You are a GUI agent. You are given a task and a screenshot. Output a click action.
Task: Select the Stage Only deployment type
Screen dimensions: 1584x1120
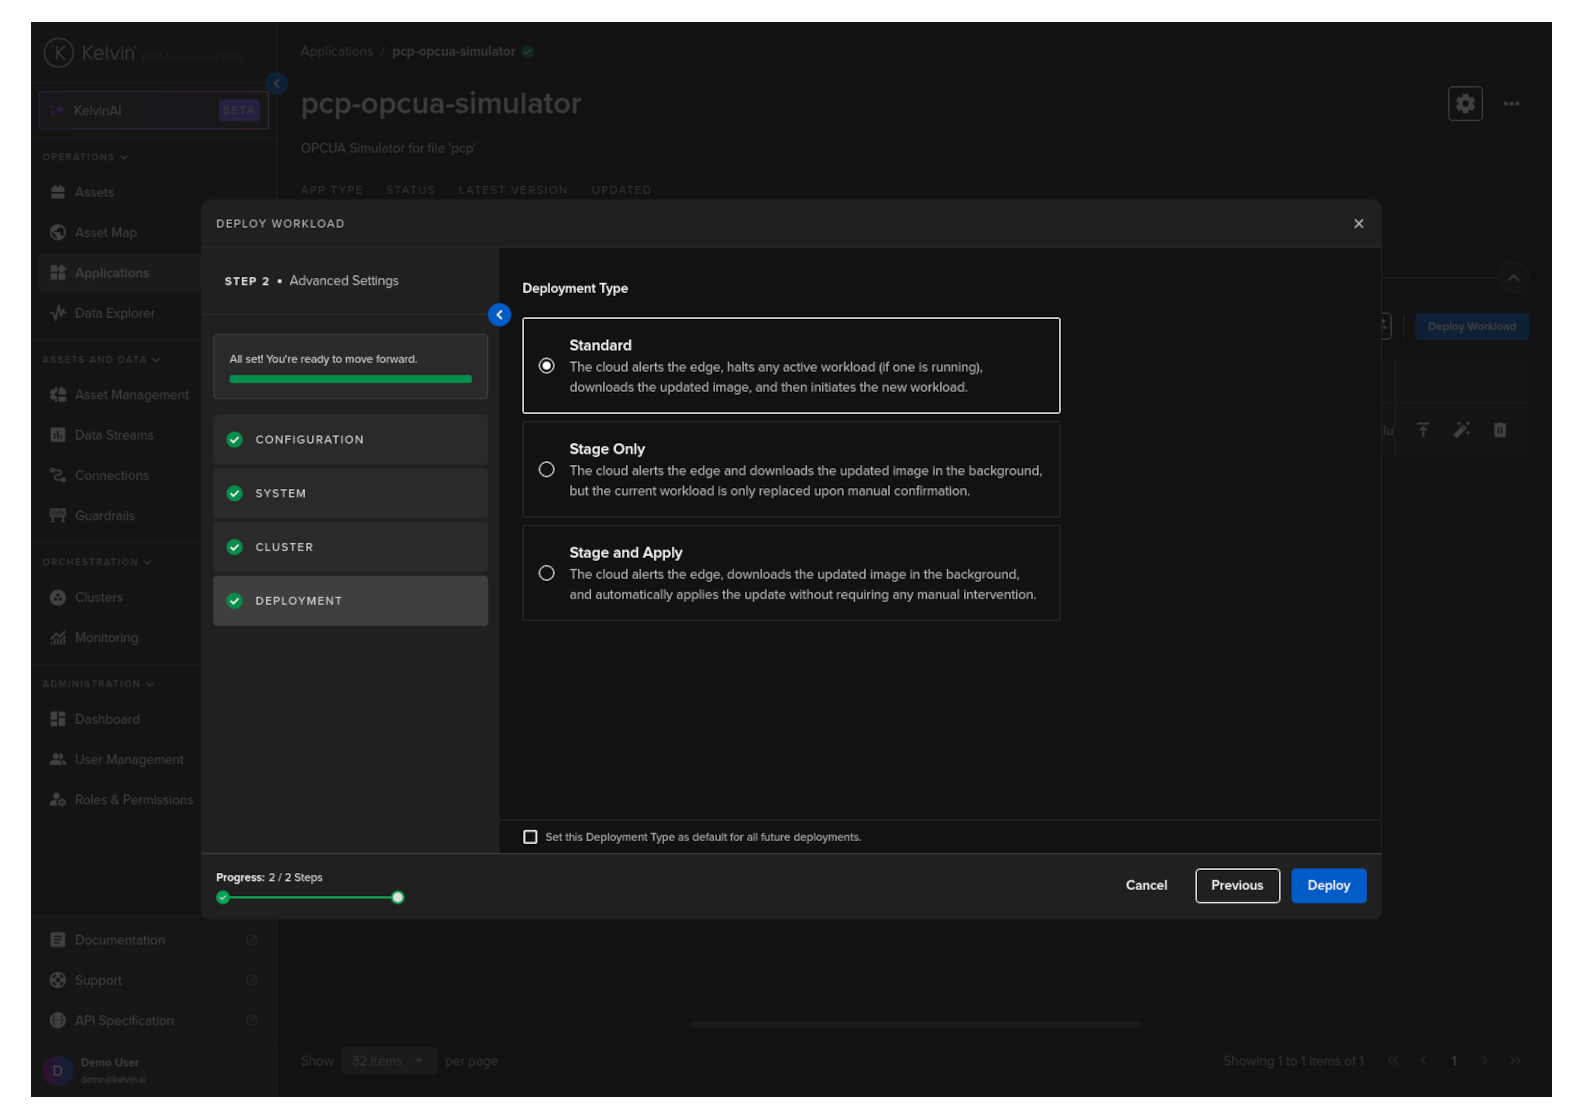(547, 470)
